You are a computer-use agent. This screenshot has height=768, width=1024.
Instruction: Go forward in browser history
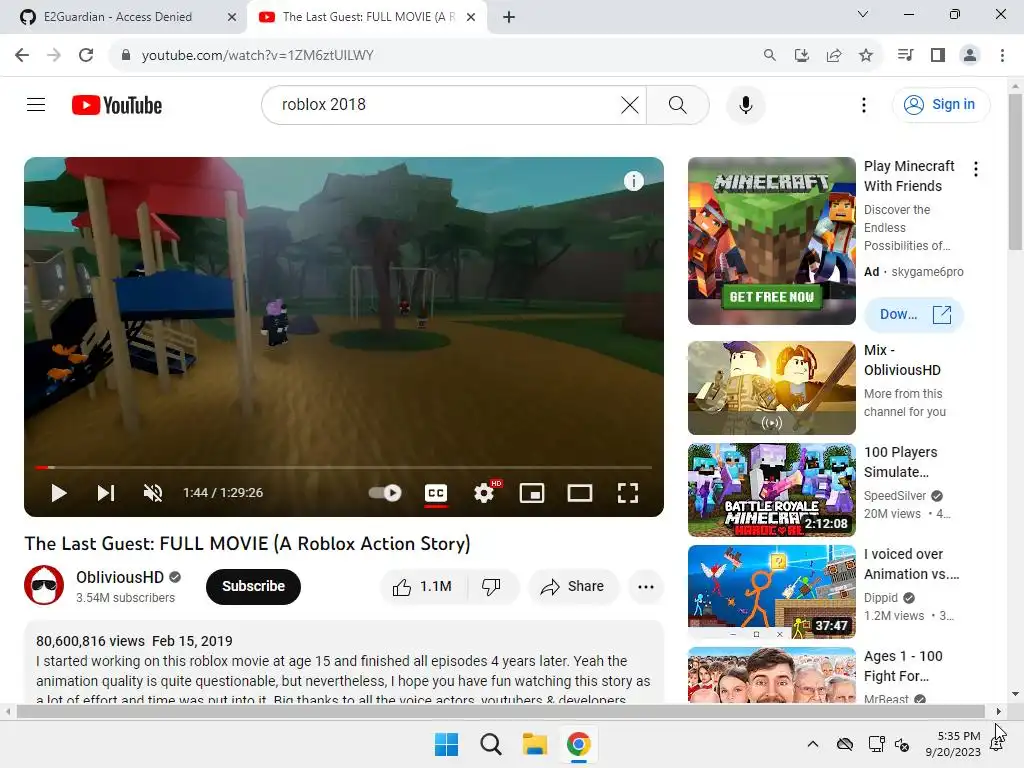click(x=54, y=55)
